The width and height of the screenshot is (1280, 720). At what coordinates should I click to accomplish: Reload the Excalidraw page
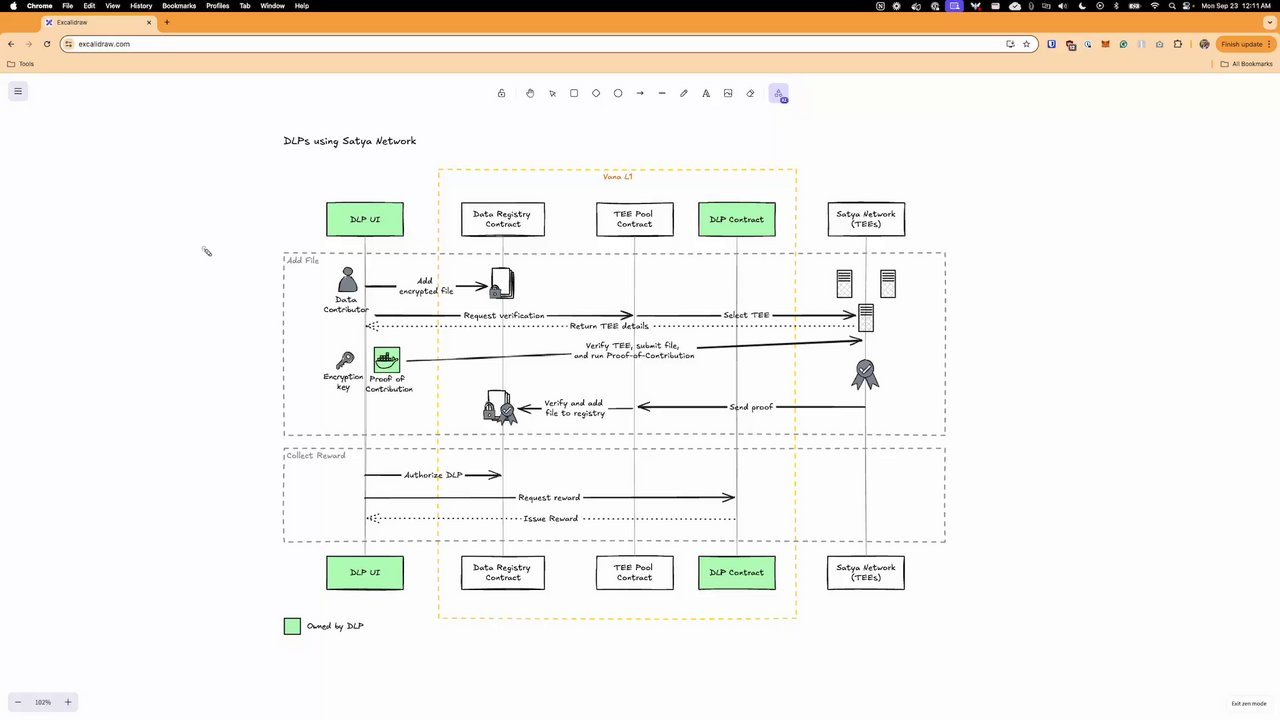[47, 44]
